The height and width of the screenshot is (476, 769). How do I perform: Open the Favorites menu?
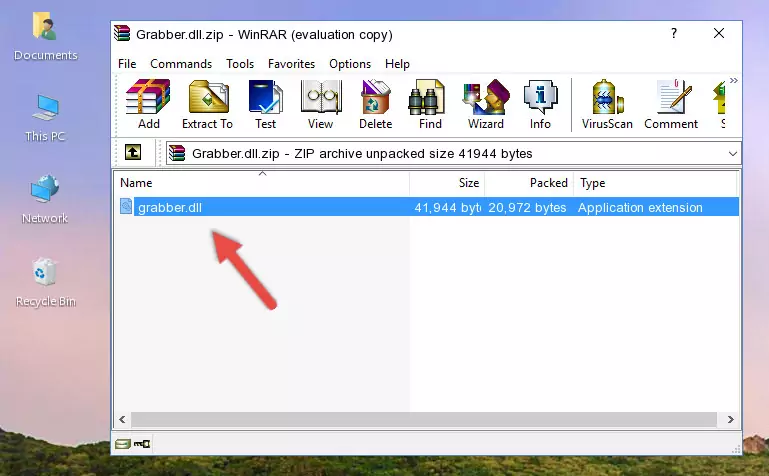pyautogui.click(x=291, y=64)
